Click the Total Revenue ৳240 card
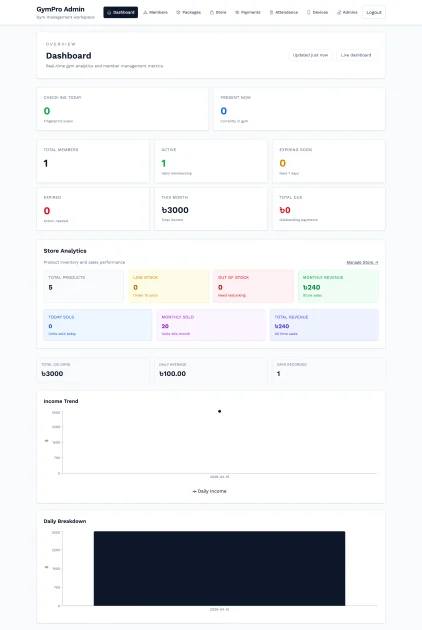 click(x=324, y=325)
